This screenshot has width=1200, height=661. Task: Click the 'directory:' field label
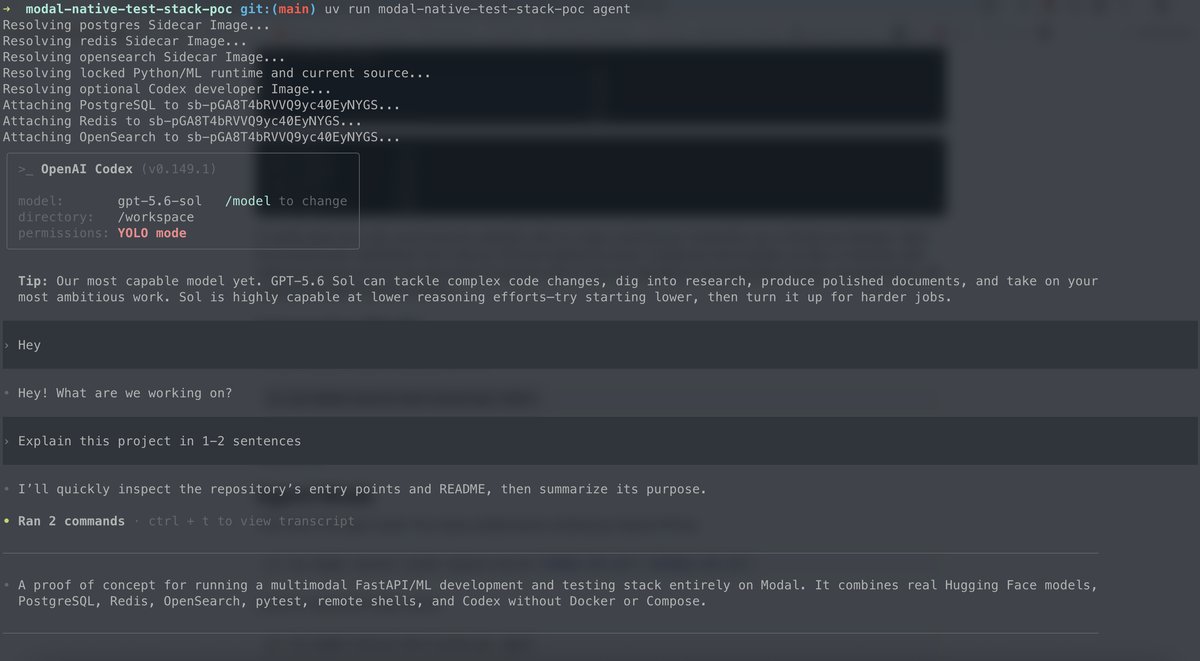click(x=56, y=217)
